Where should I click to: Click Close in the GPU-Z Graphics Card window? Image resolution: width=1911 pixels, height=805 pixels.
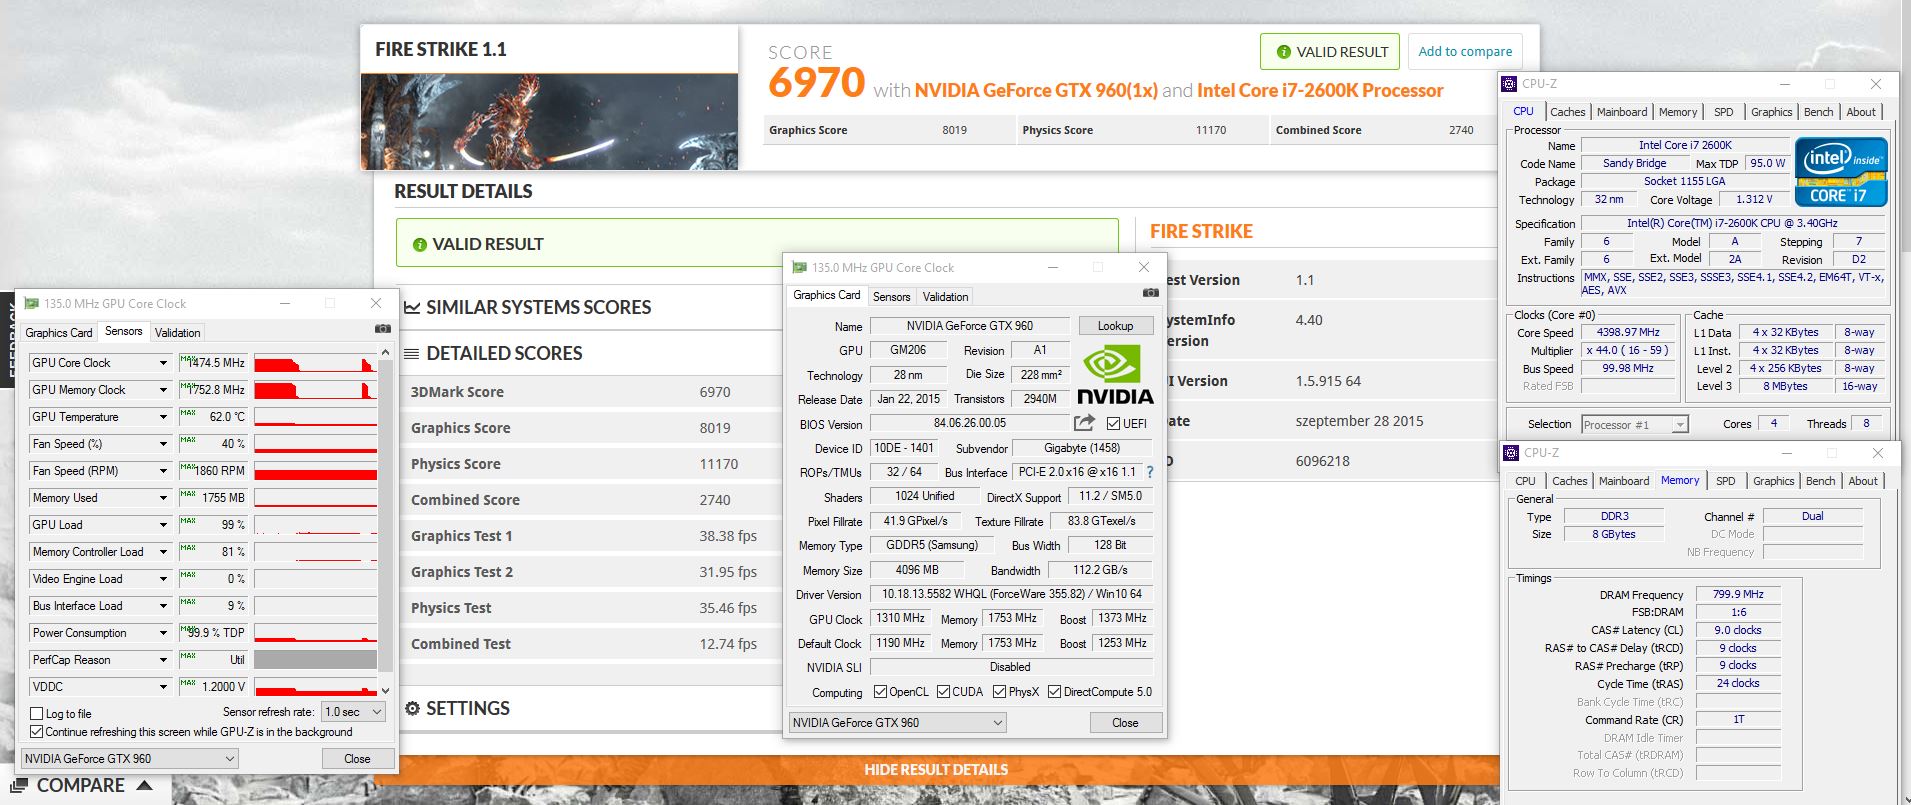tap(1125, 723)
